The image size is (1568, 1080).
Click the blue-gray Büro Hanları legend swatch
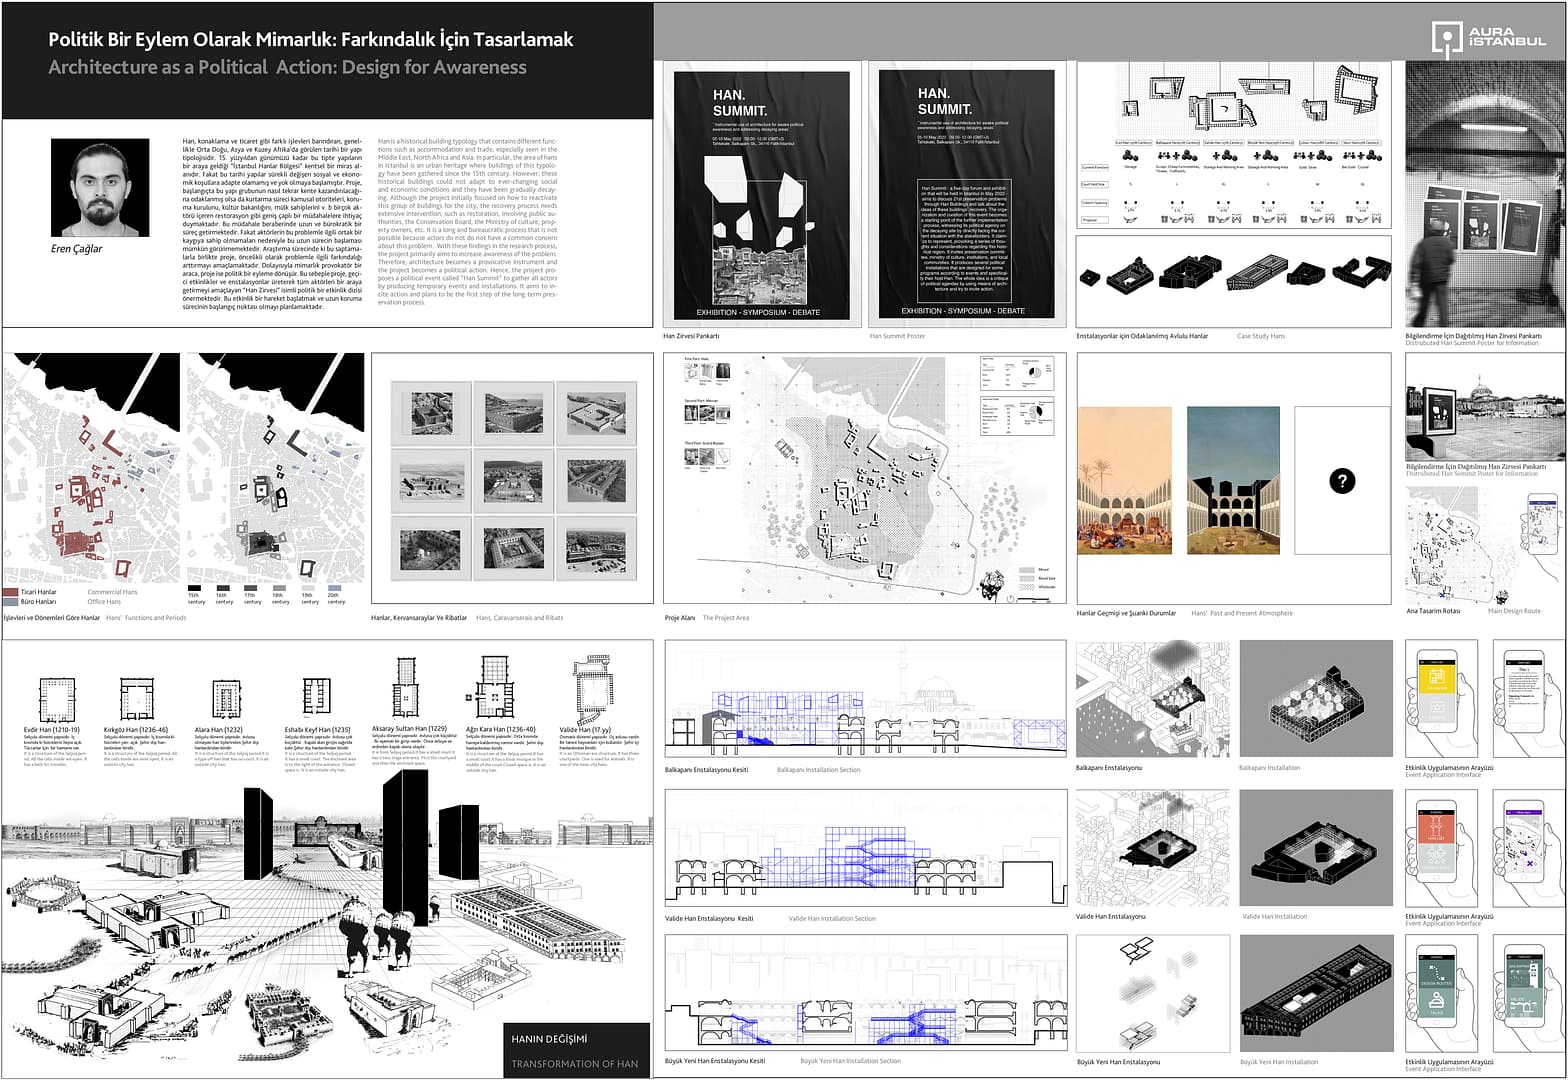[x=11, y=602]
